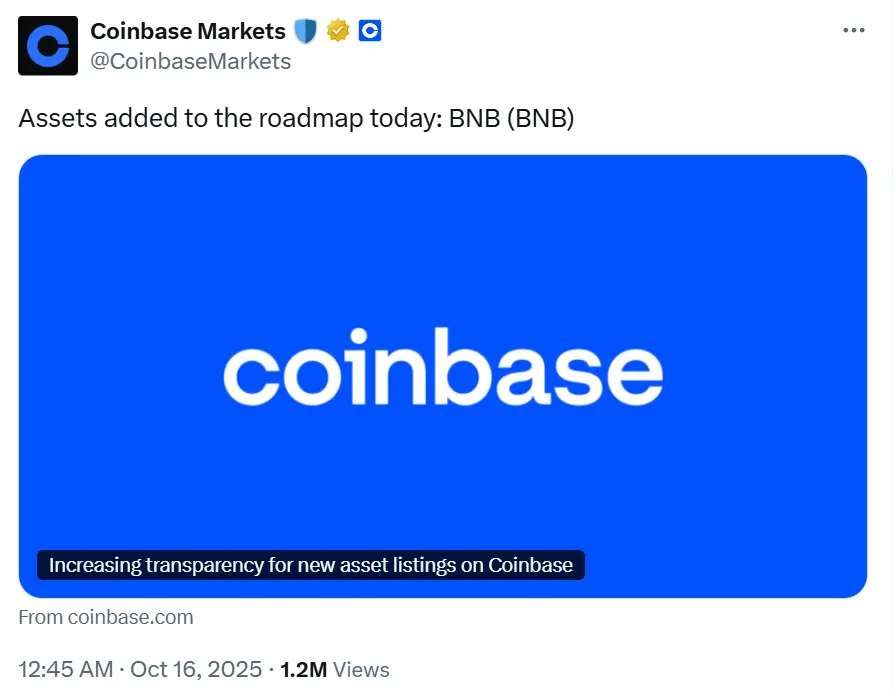This screenshot has height=690, width=894.
Task: Click the "Views" label
Action: 361,669
